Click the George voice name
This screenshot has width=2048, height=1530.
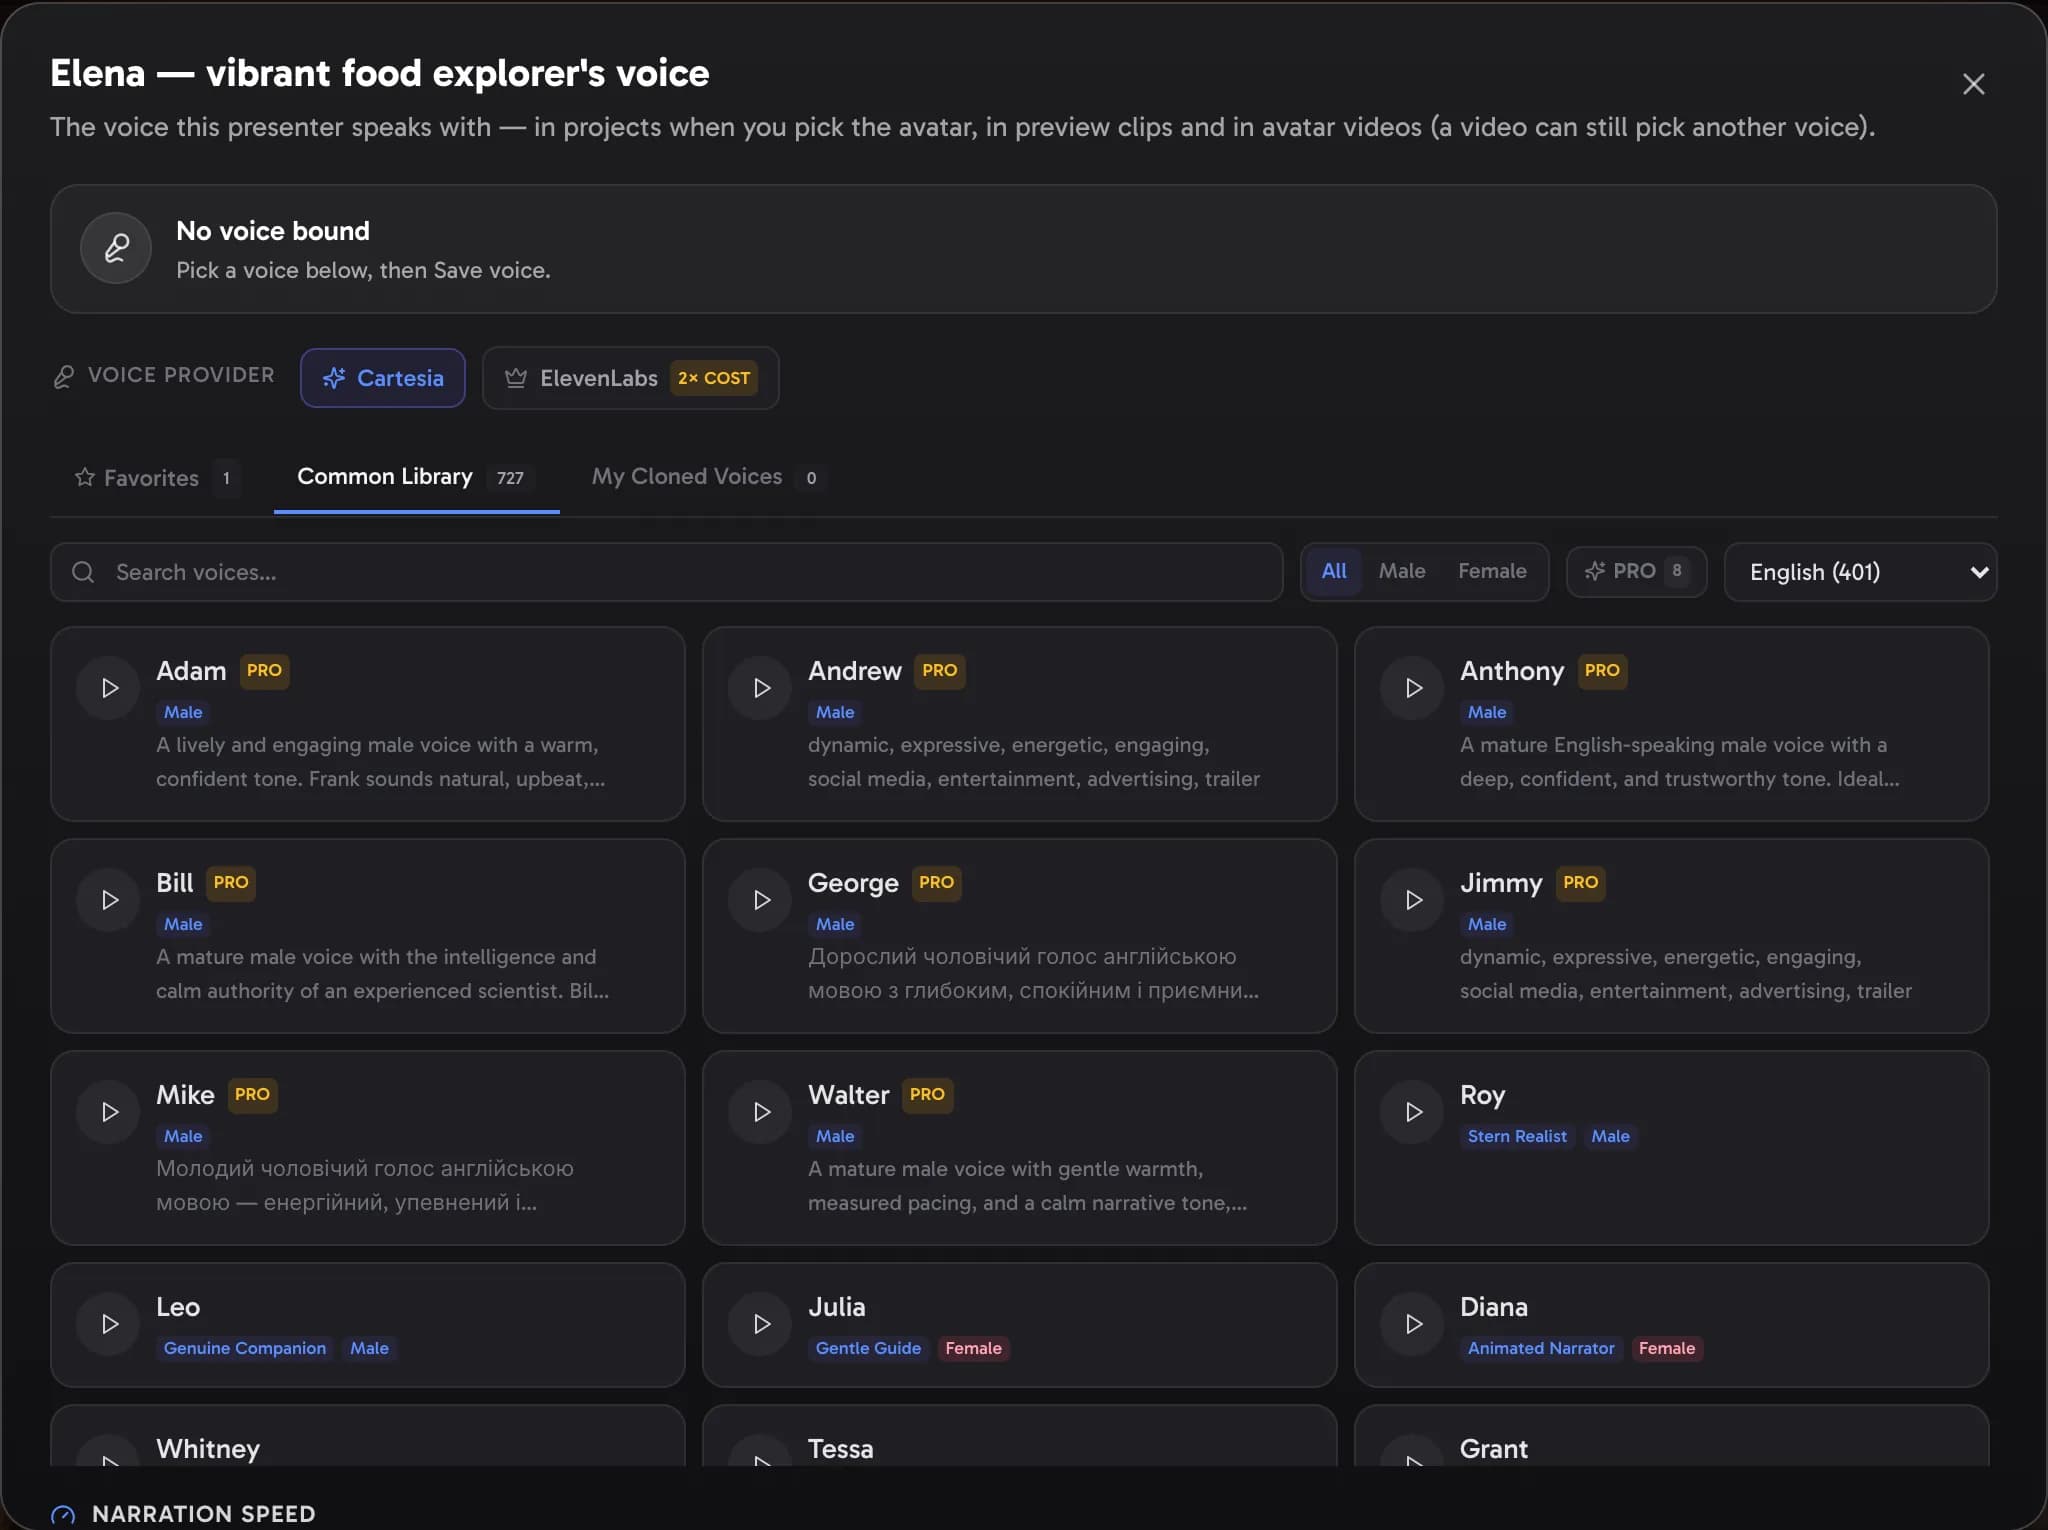pos(853,883)
